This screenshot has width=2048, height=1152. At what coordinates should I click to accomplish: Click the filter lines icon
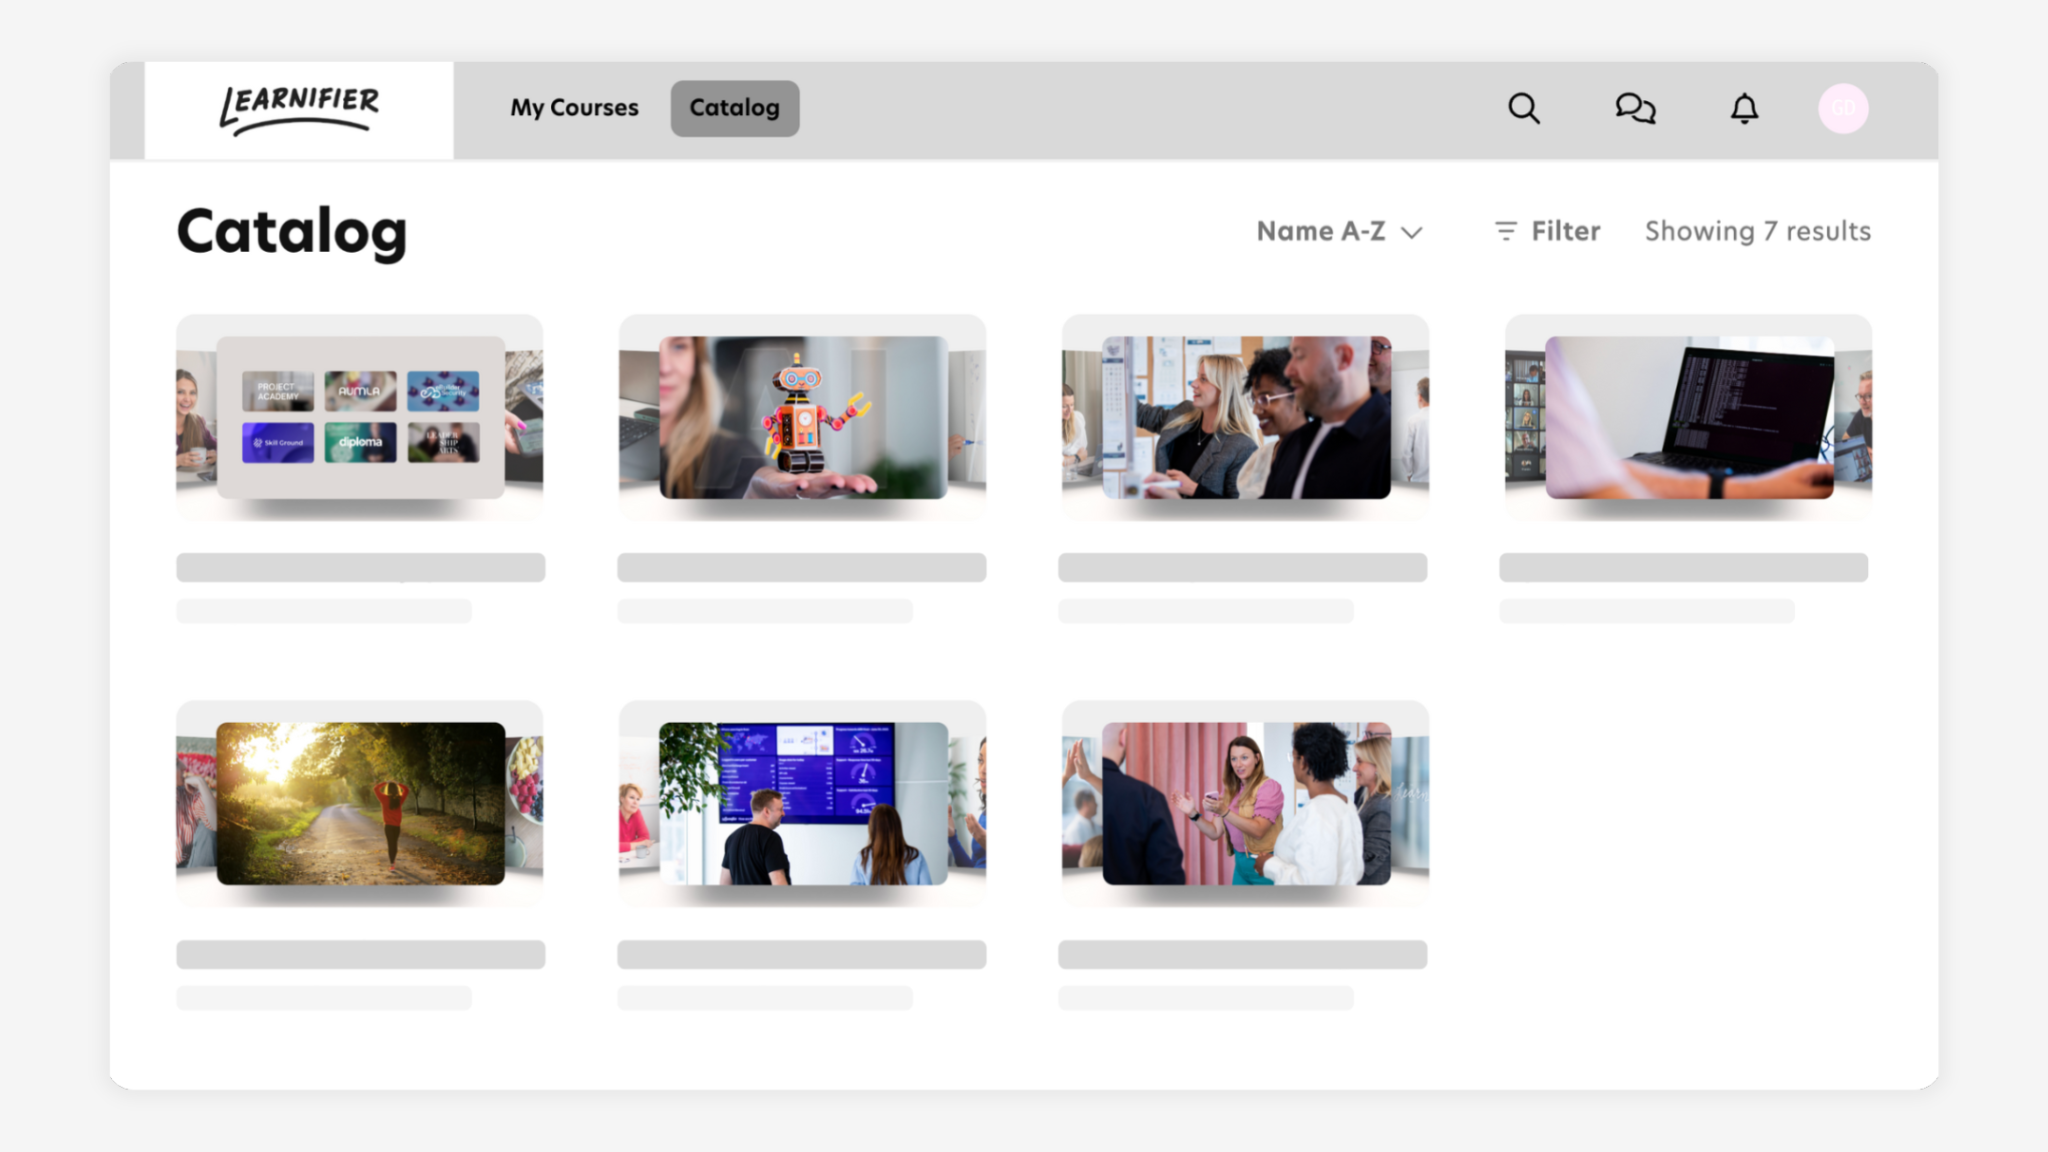click(x=1505, y=231)
